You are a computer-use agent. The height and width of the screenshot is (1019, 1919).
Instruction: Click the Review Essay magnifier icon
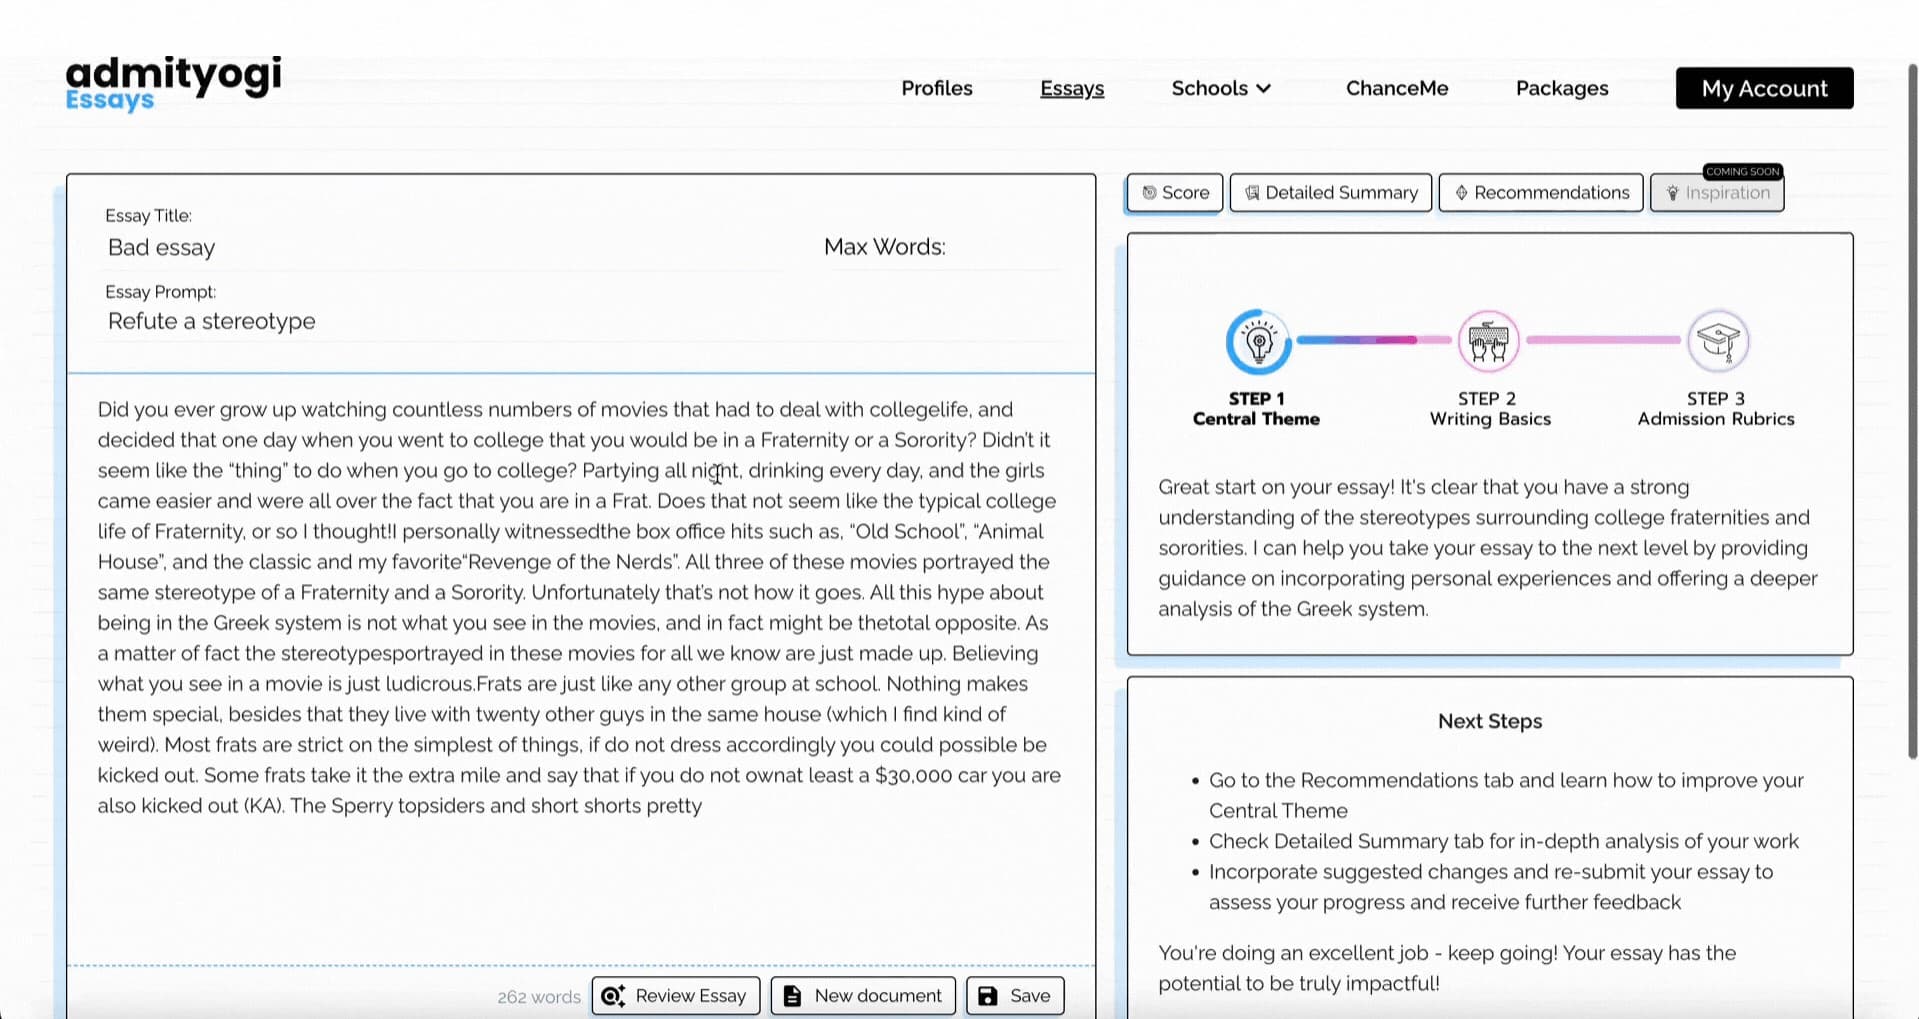tap(613, 996)
